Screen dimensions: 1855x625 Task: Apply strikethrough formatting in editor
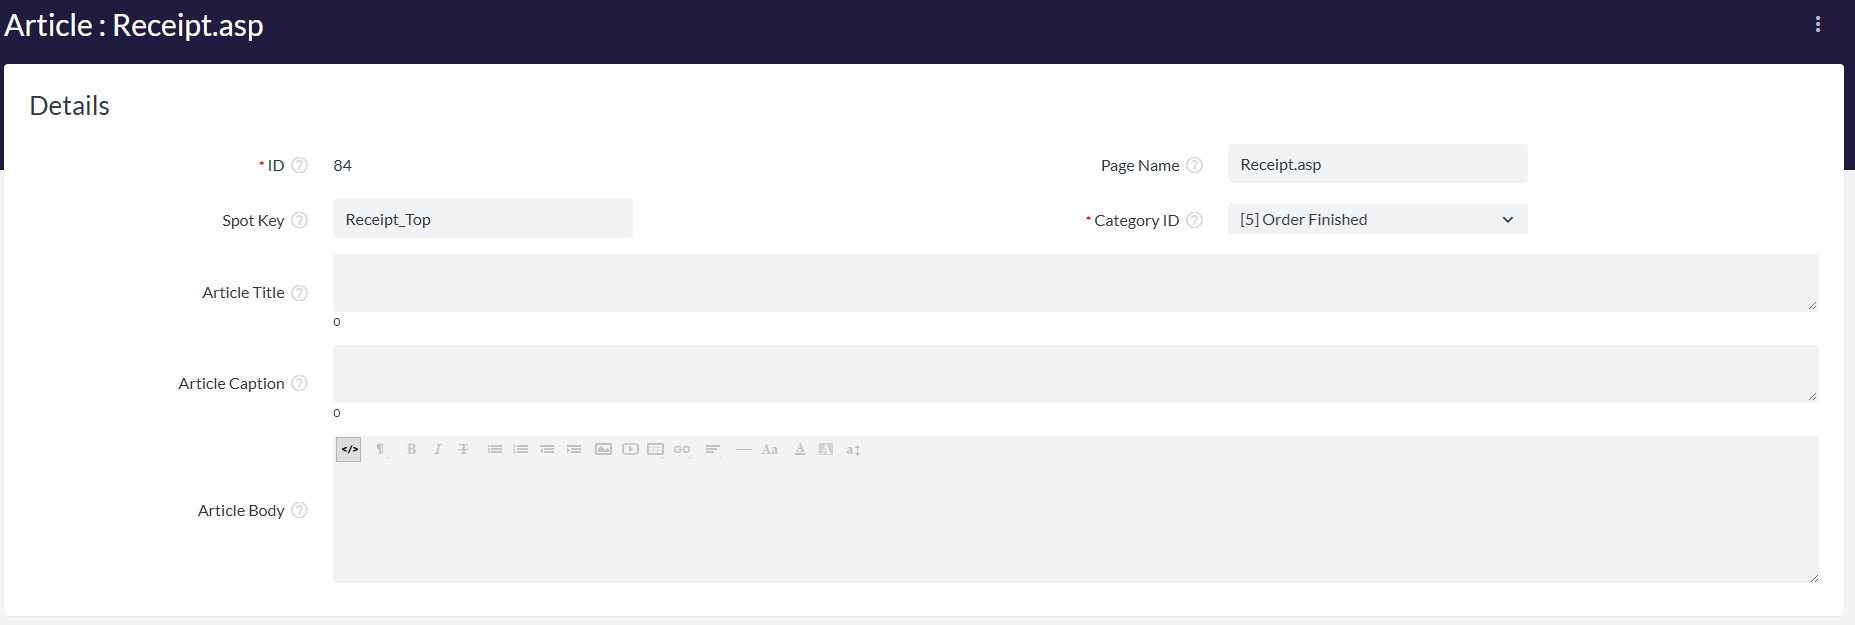[x=464, y=450]
